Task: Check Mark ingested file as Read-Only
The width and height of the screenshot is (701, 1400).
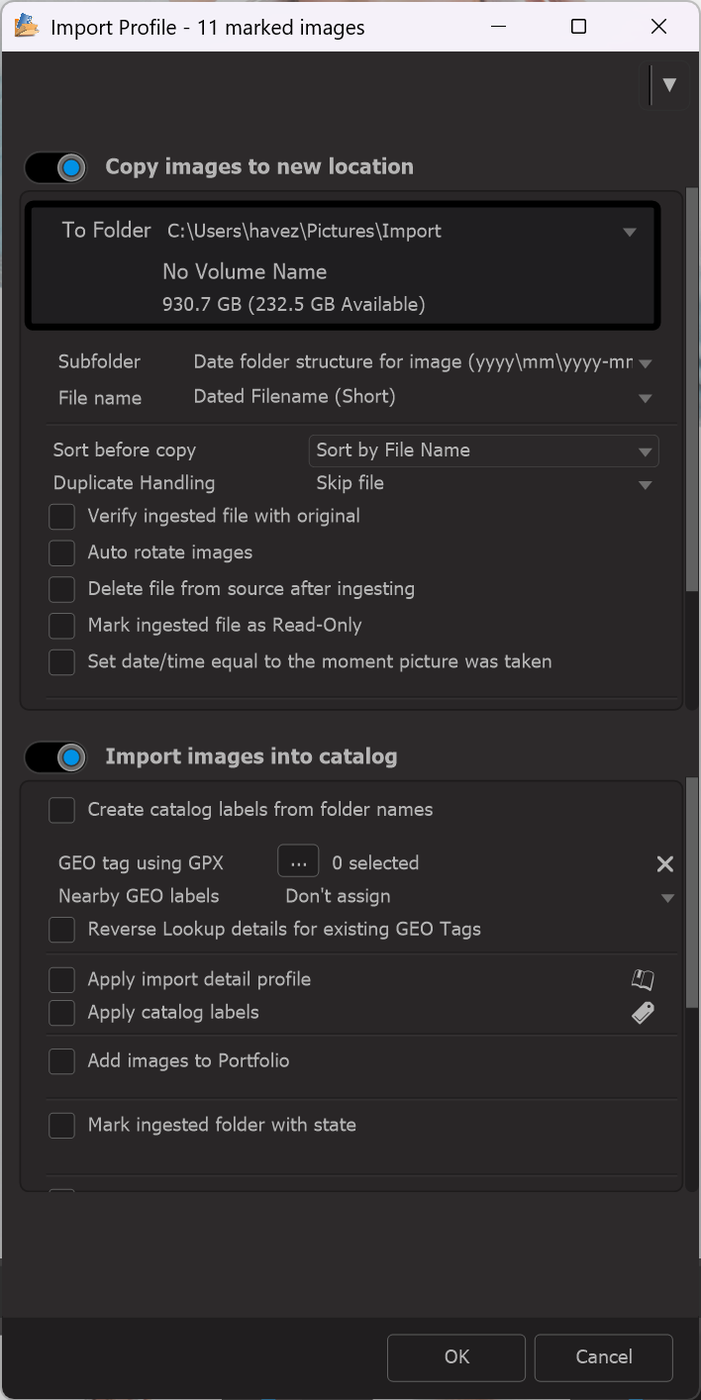Action: coord(62,626)
